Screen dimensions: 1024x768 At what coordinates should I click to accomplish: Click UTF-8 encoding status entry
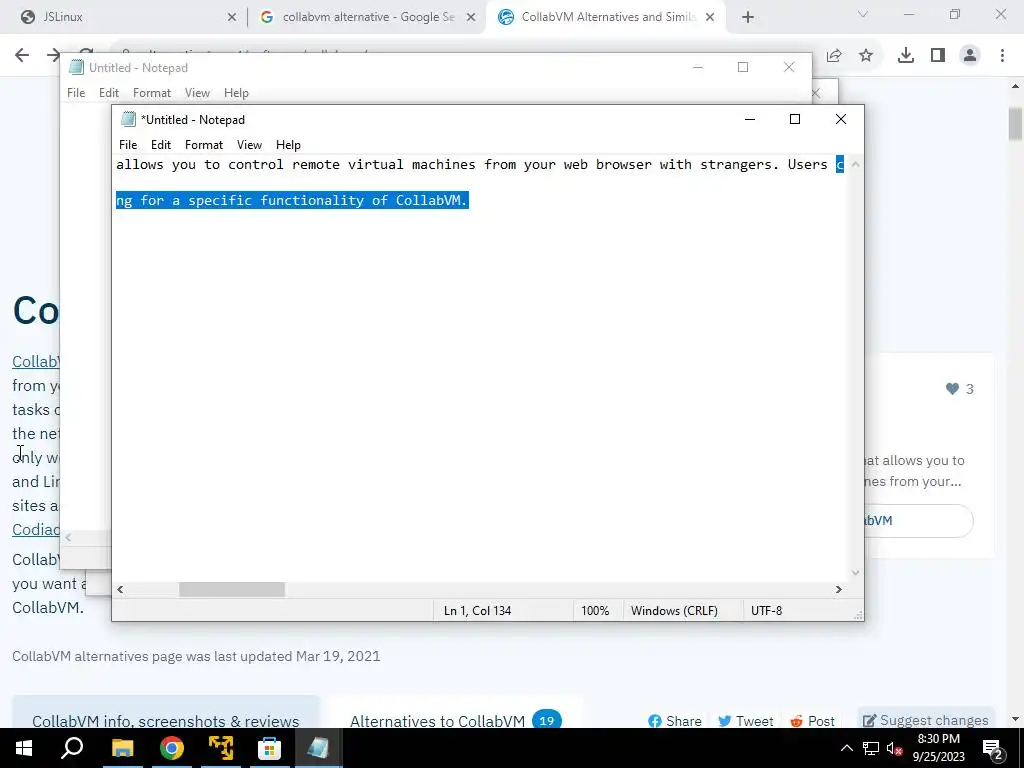766,611
